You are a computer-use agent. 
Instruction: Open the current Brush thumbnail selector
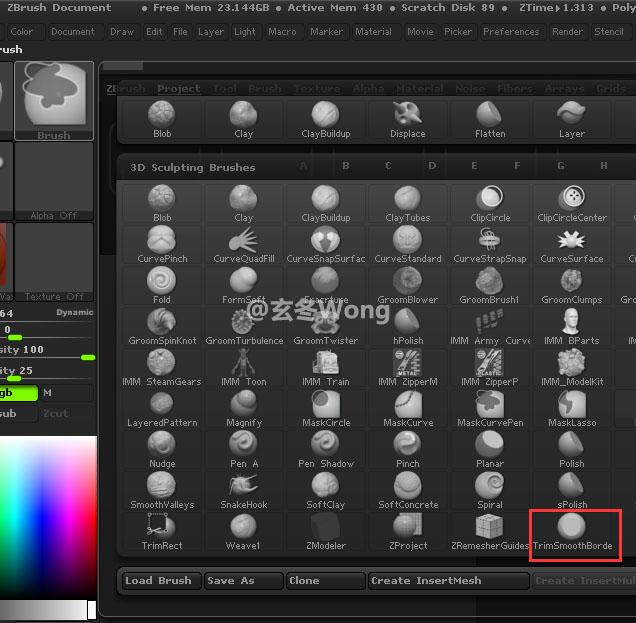click(54, 101)
